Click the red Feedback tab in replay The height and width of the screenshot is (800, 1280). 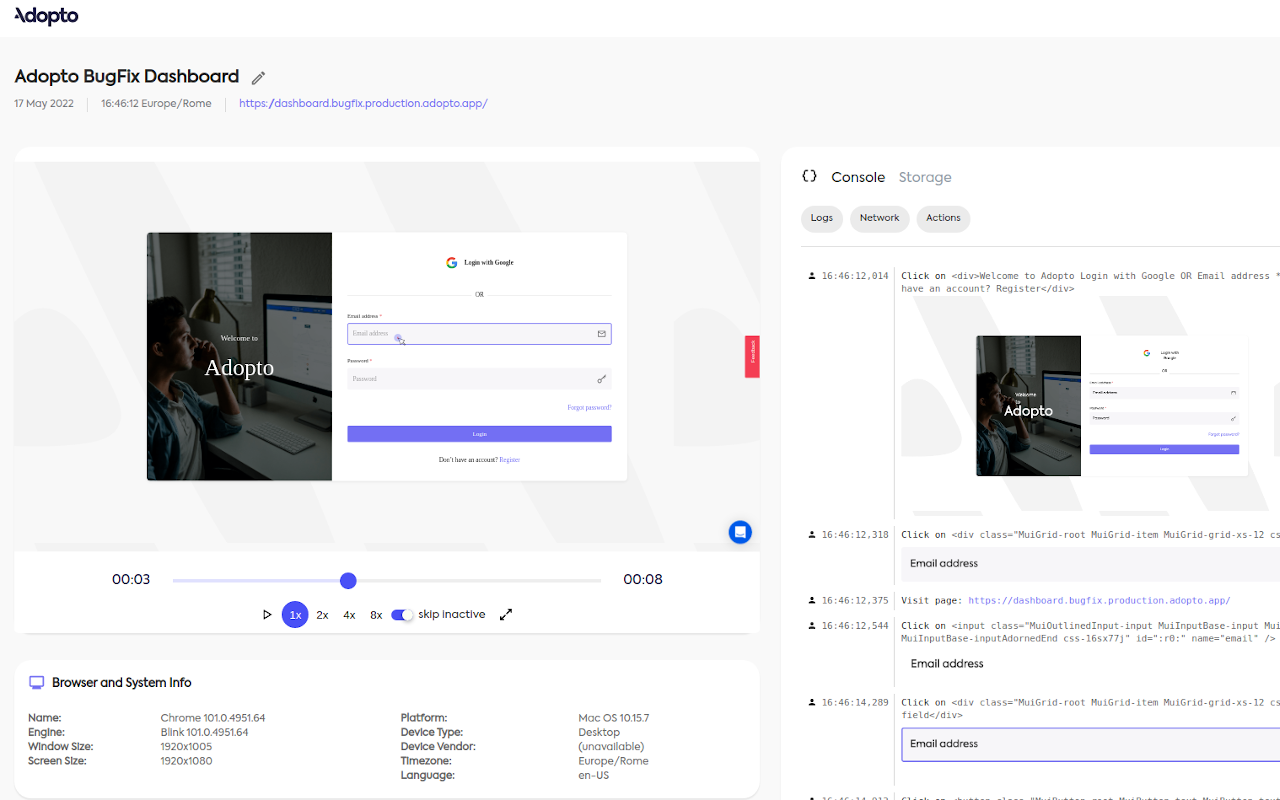752,356
